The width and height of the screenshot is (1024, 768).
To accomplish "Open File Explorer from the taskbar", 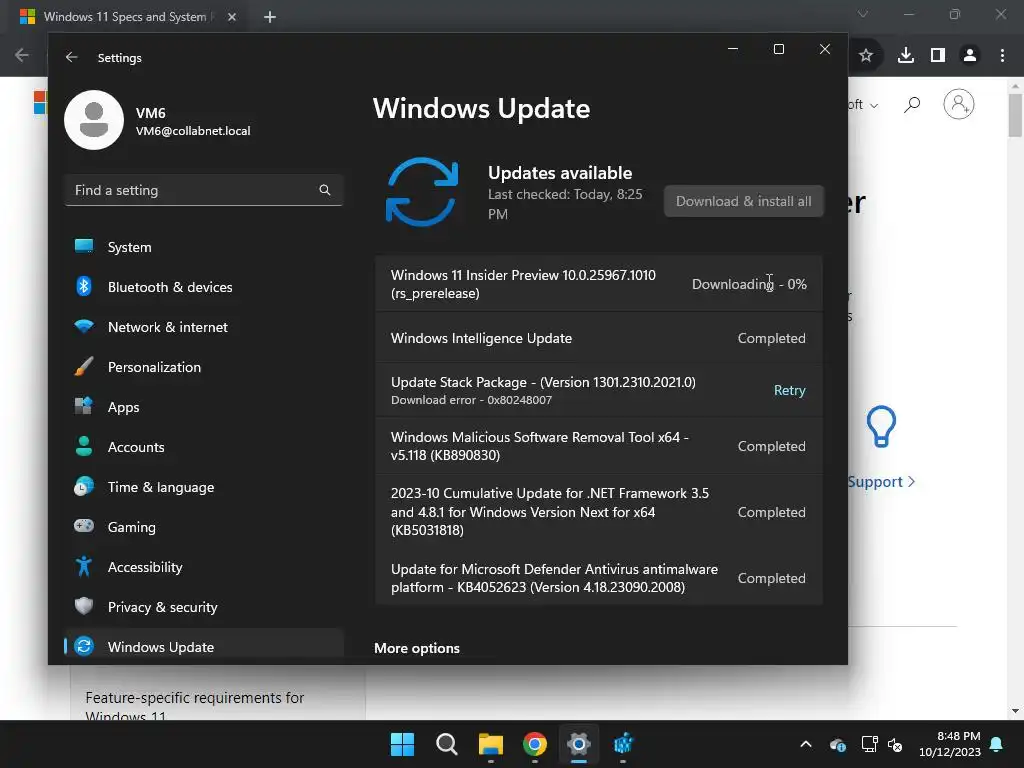I will point(490,744).
